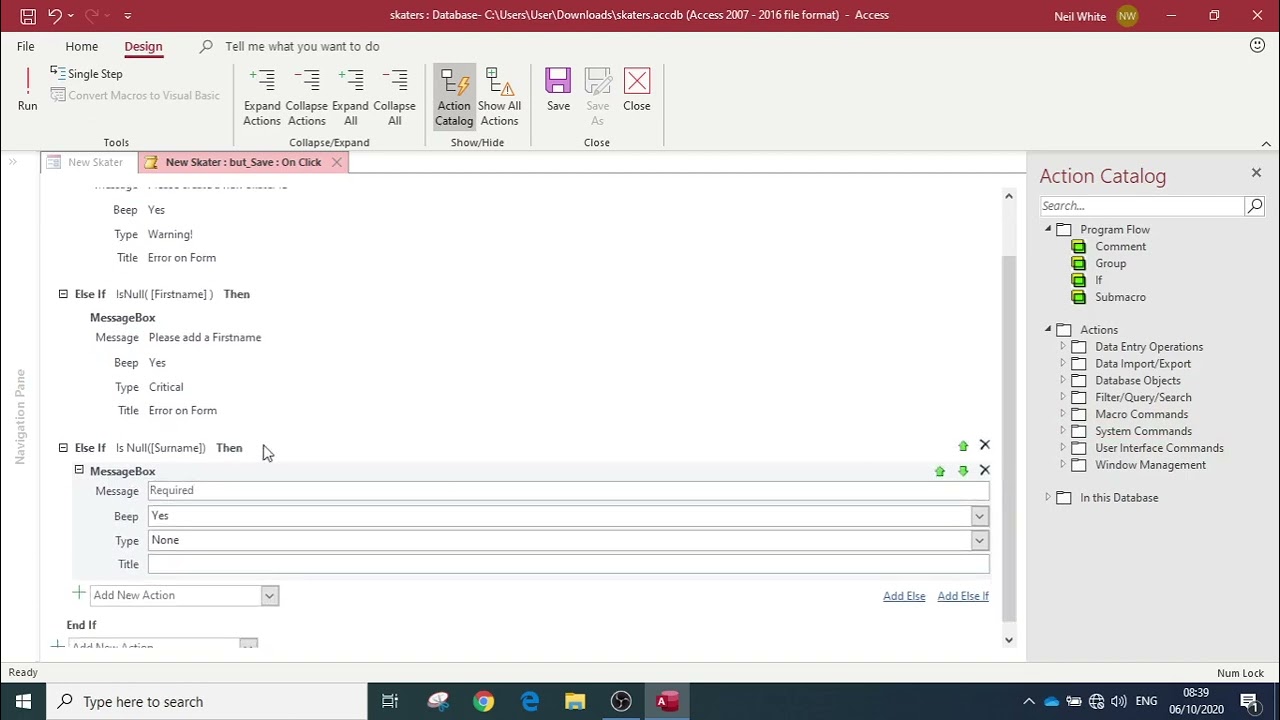Click the Message Required input field
1280x720 pixels.
tap(568, 490)
